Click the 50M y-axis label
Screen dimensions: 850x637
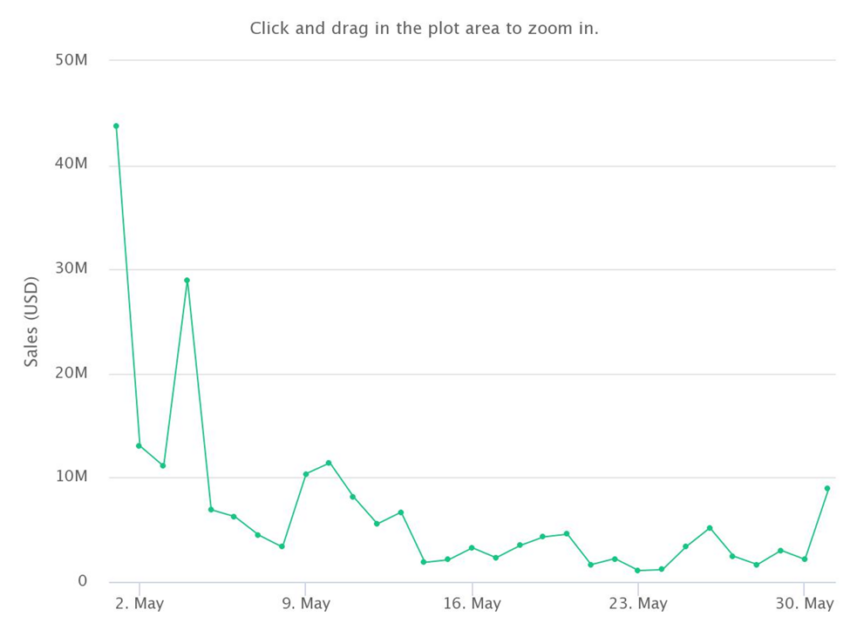pos(71,60)
